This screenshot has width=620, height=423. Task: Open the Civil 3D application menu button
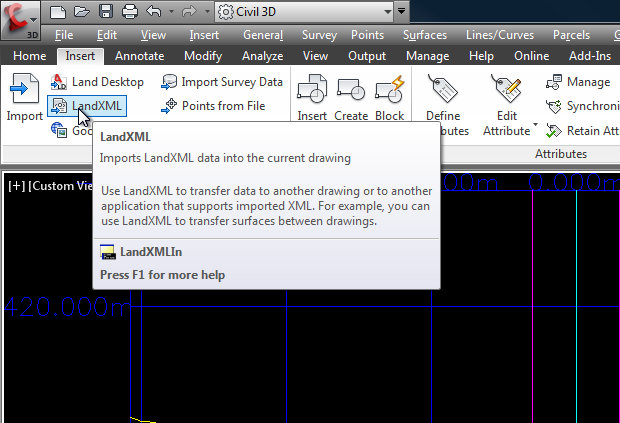[21, 20]
